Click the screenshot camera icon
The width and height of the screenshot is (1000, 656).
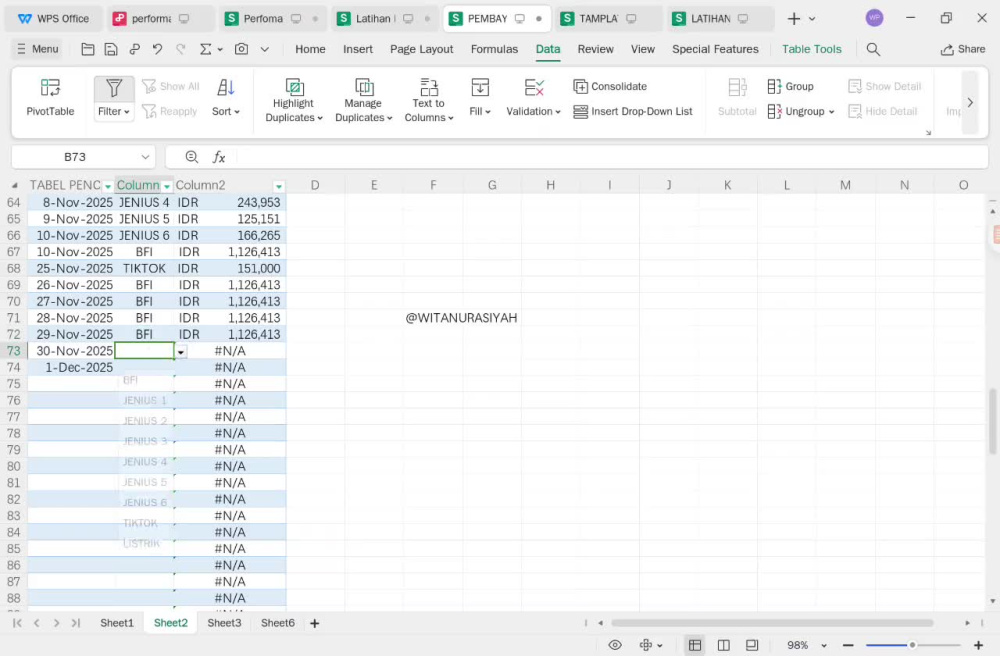[242, 49]
